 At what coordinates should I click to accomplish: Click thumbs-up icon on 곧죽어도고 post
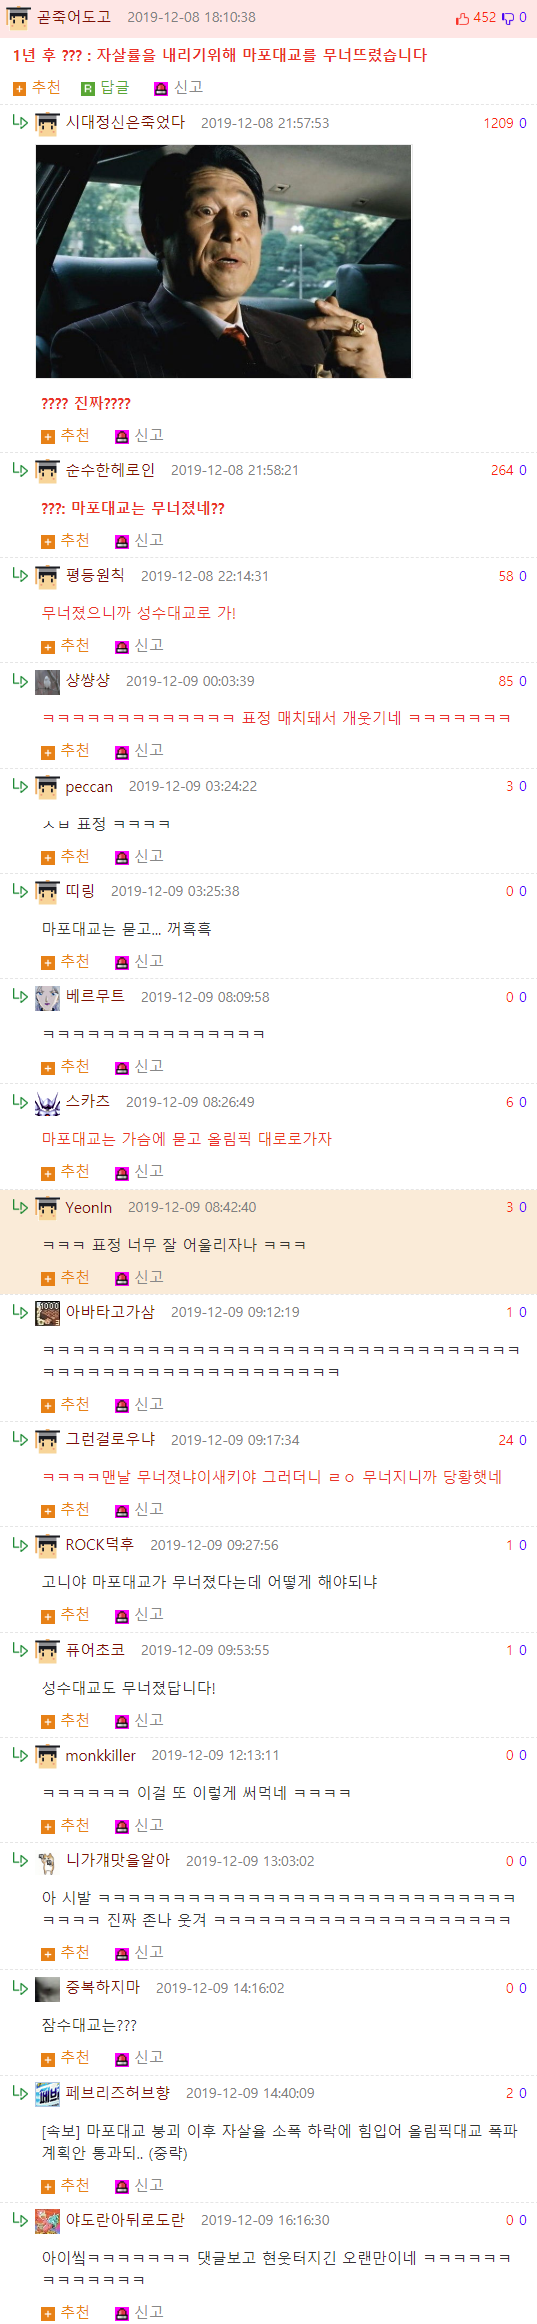click(462, 18)
